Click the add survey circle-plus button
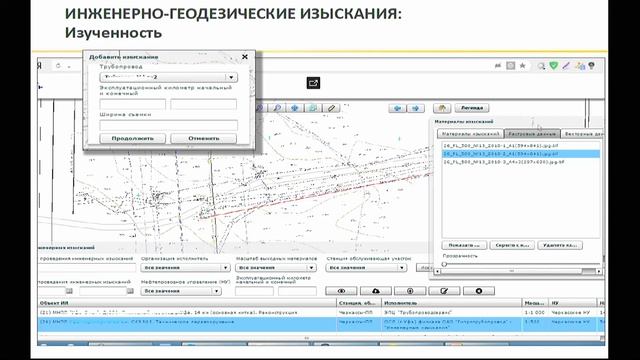640x360 pixels. click(x=410, y=291)
